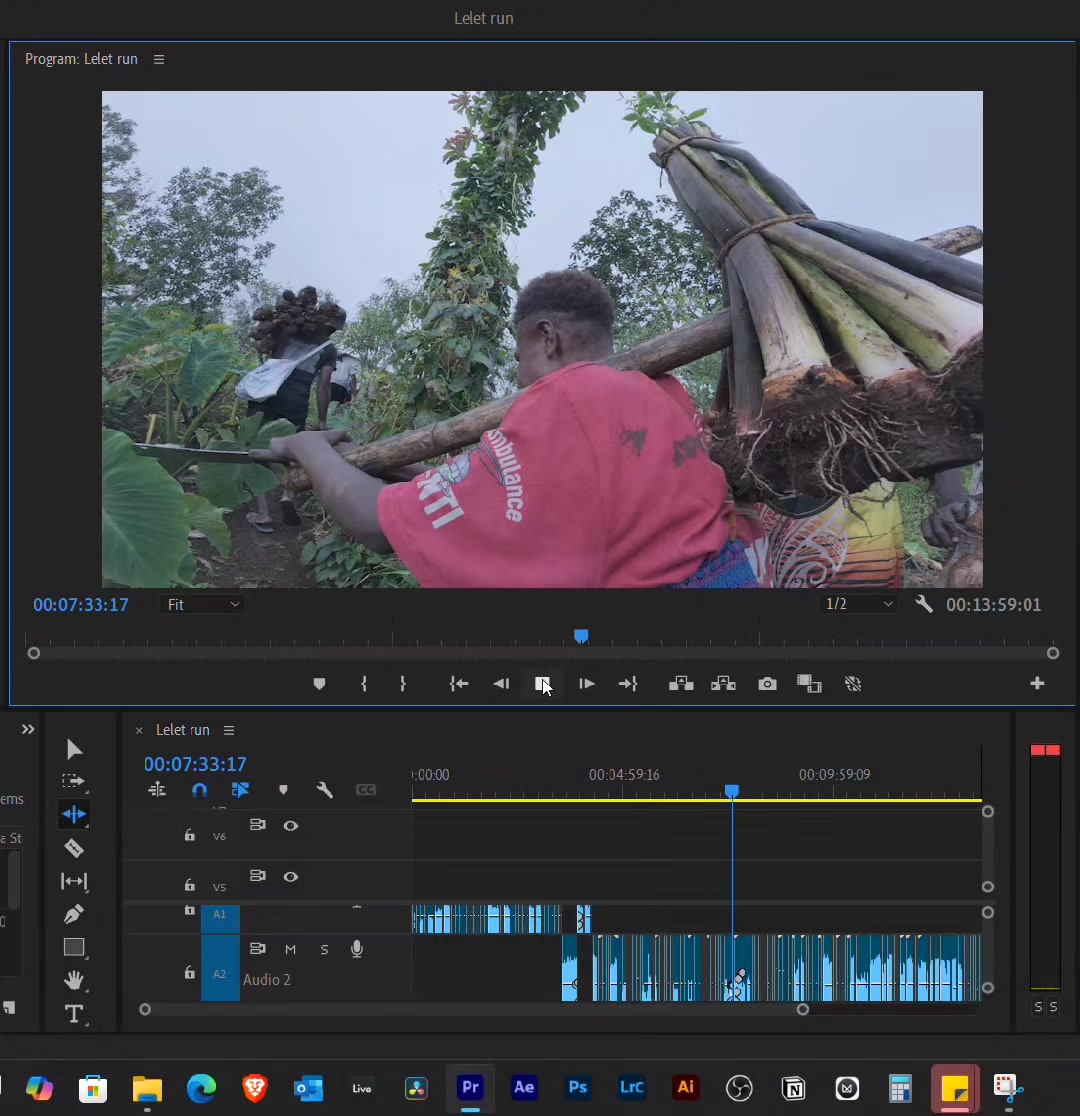This screenshot has height=1116, width=1080.
Task: Add marker in Program monitor
Action: pos(319,684)
